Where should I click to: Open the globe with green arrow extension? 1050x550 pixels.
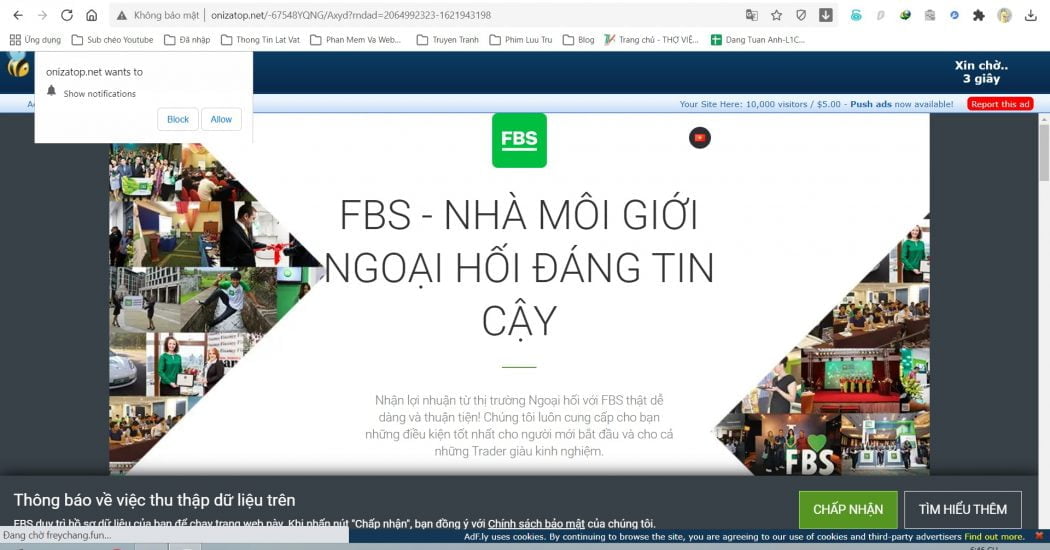905,15
